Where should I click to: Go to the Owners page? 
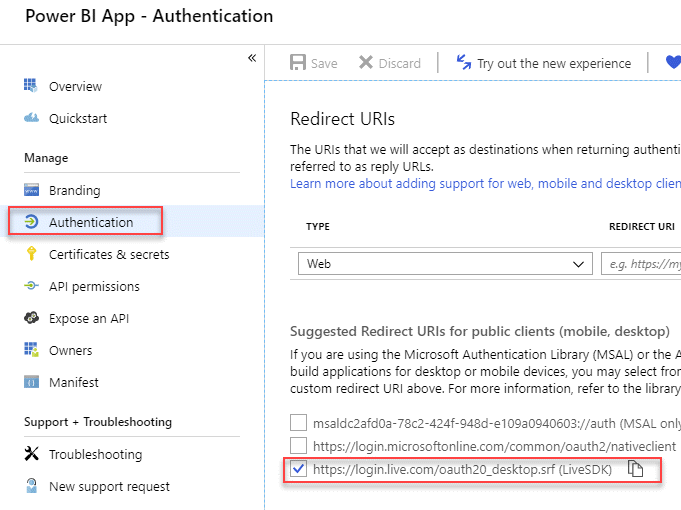point(70,351)
